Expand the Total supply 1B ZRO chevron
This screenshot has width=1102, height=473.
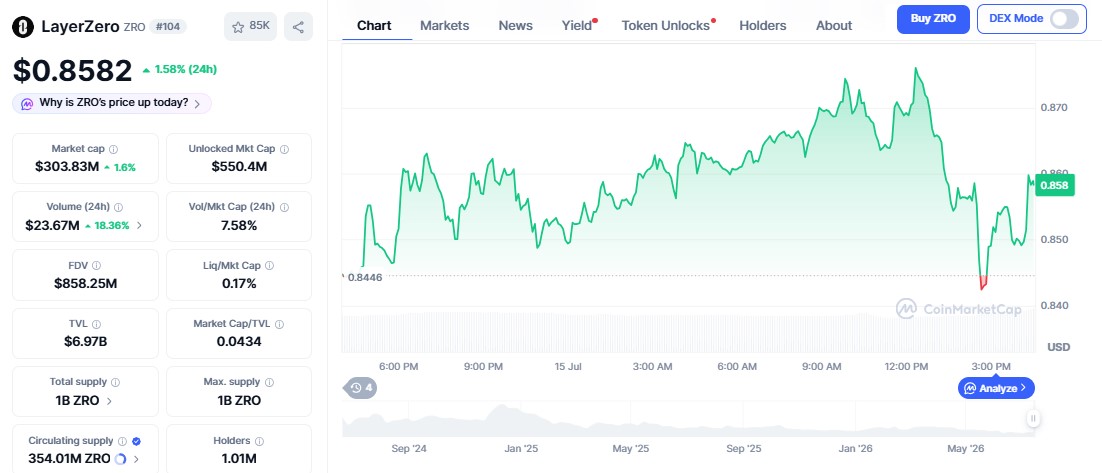point(109,401)
